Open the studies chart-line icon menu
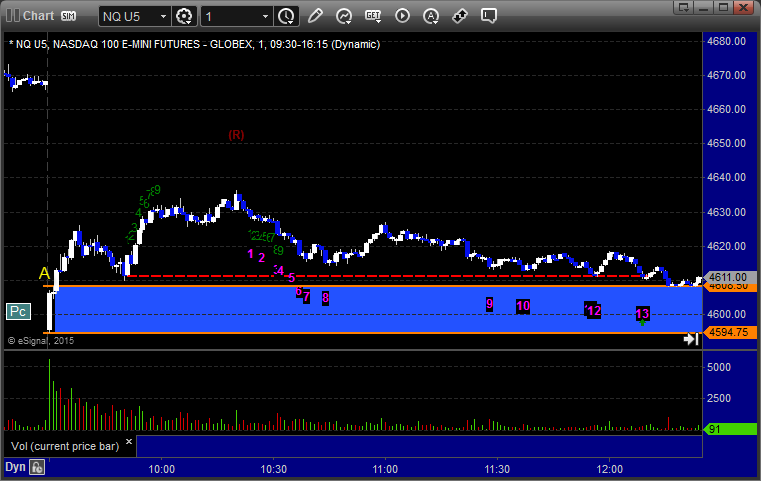The image size is (761, 481). coord(344,16)
